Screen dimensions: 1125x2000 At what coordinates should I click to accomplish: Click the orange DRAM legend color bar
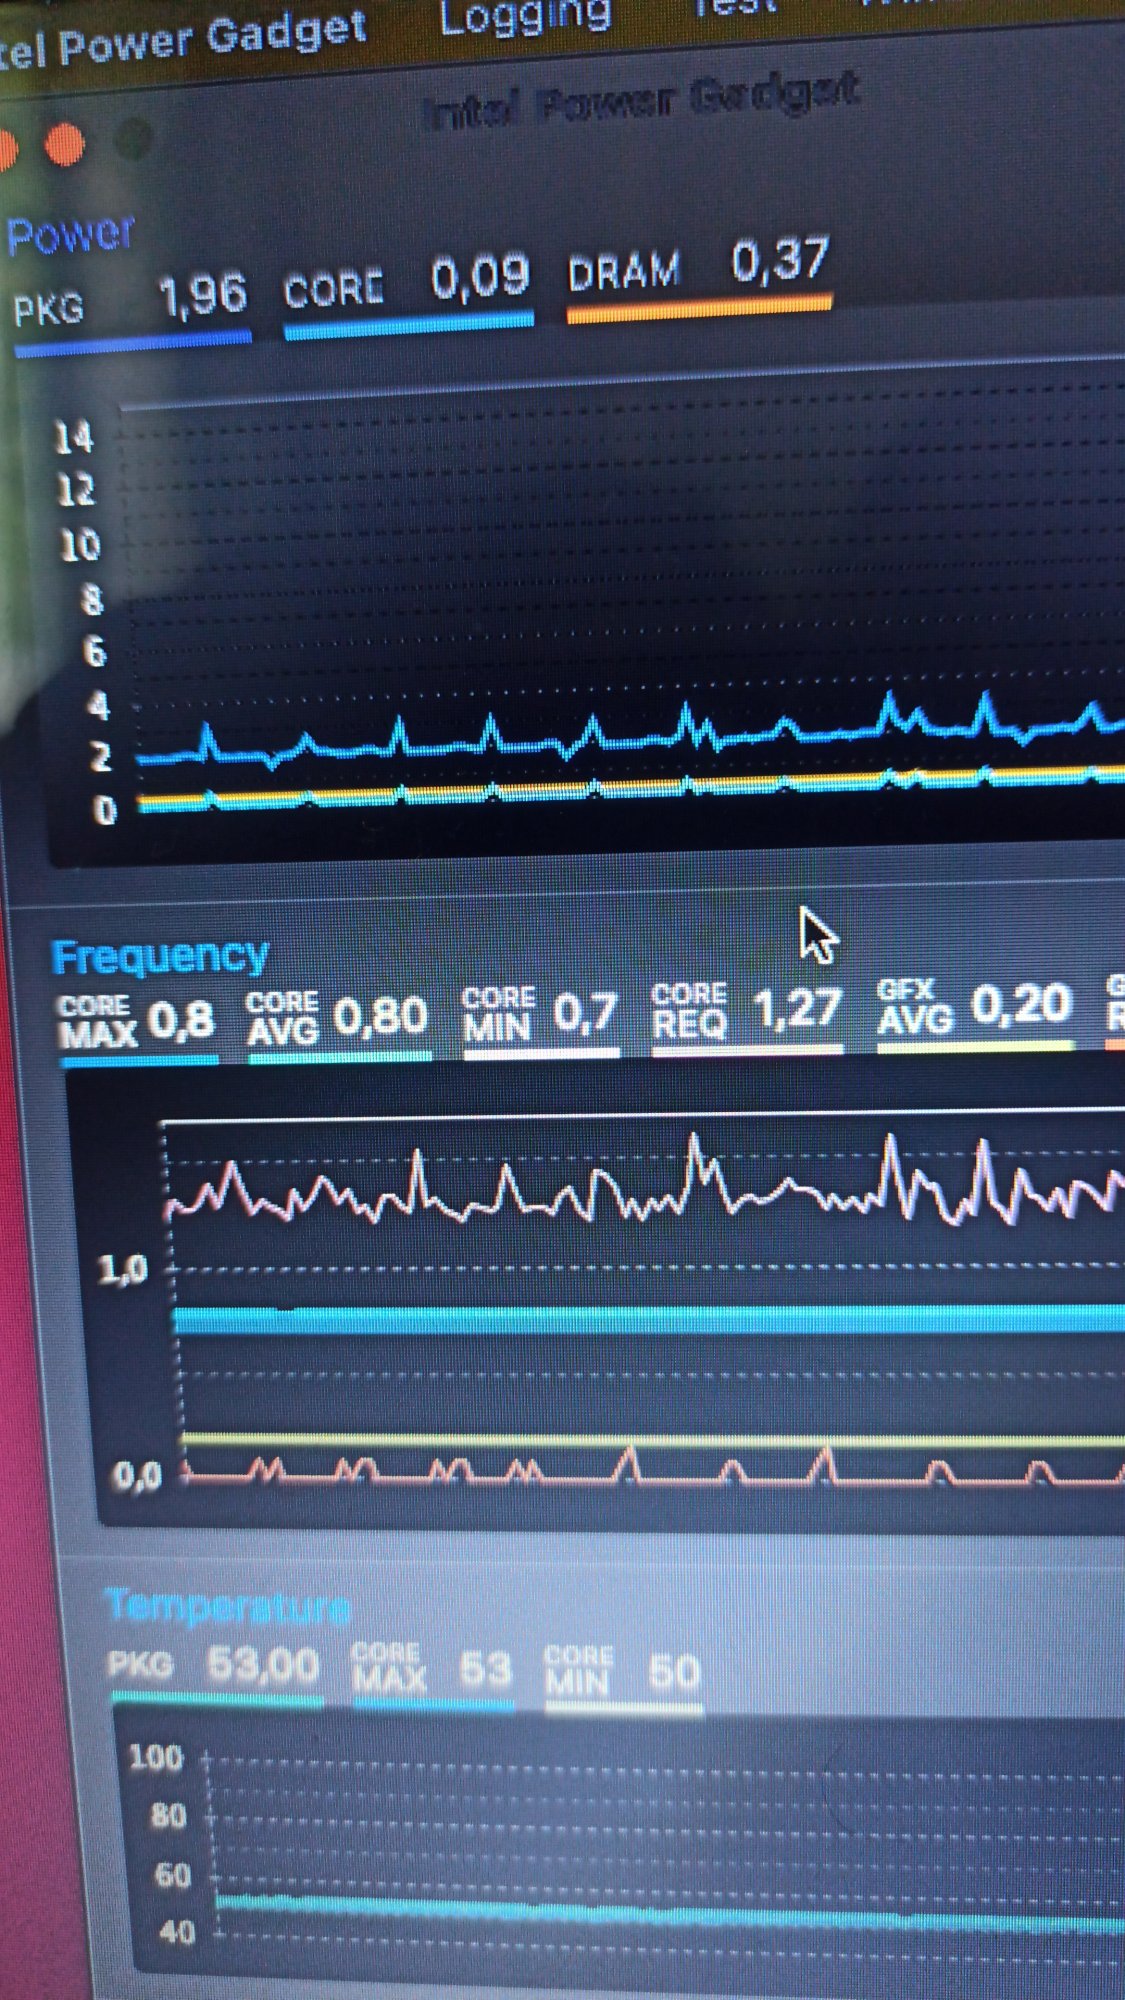(699, 309)
